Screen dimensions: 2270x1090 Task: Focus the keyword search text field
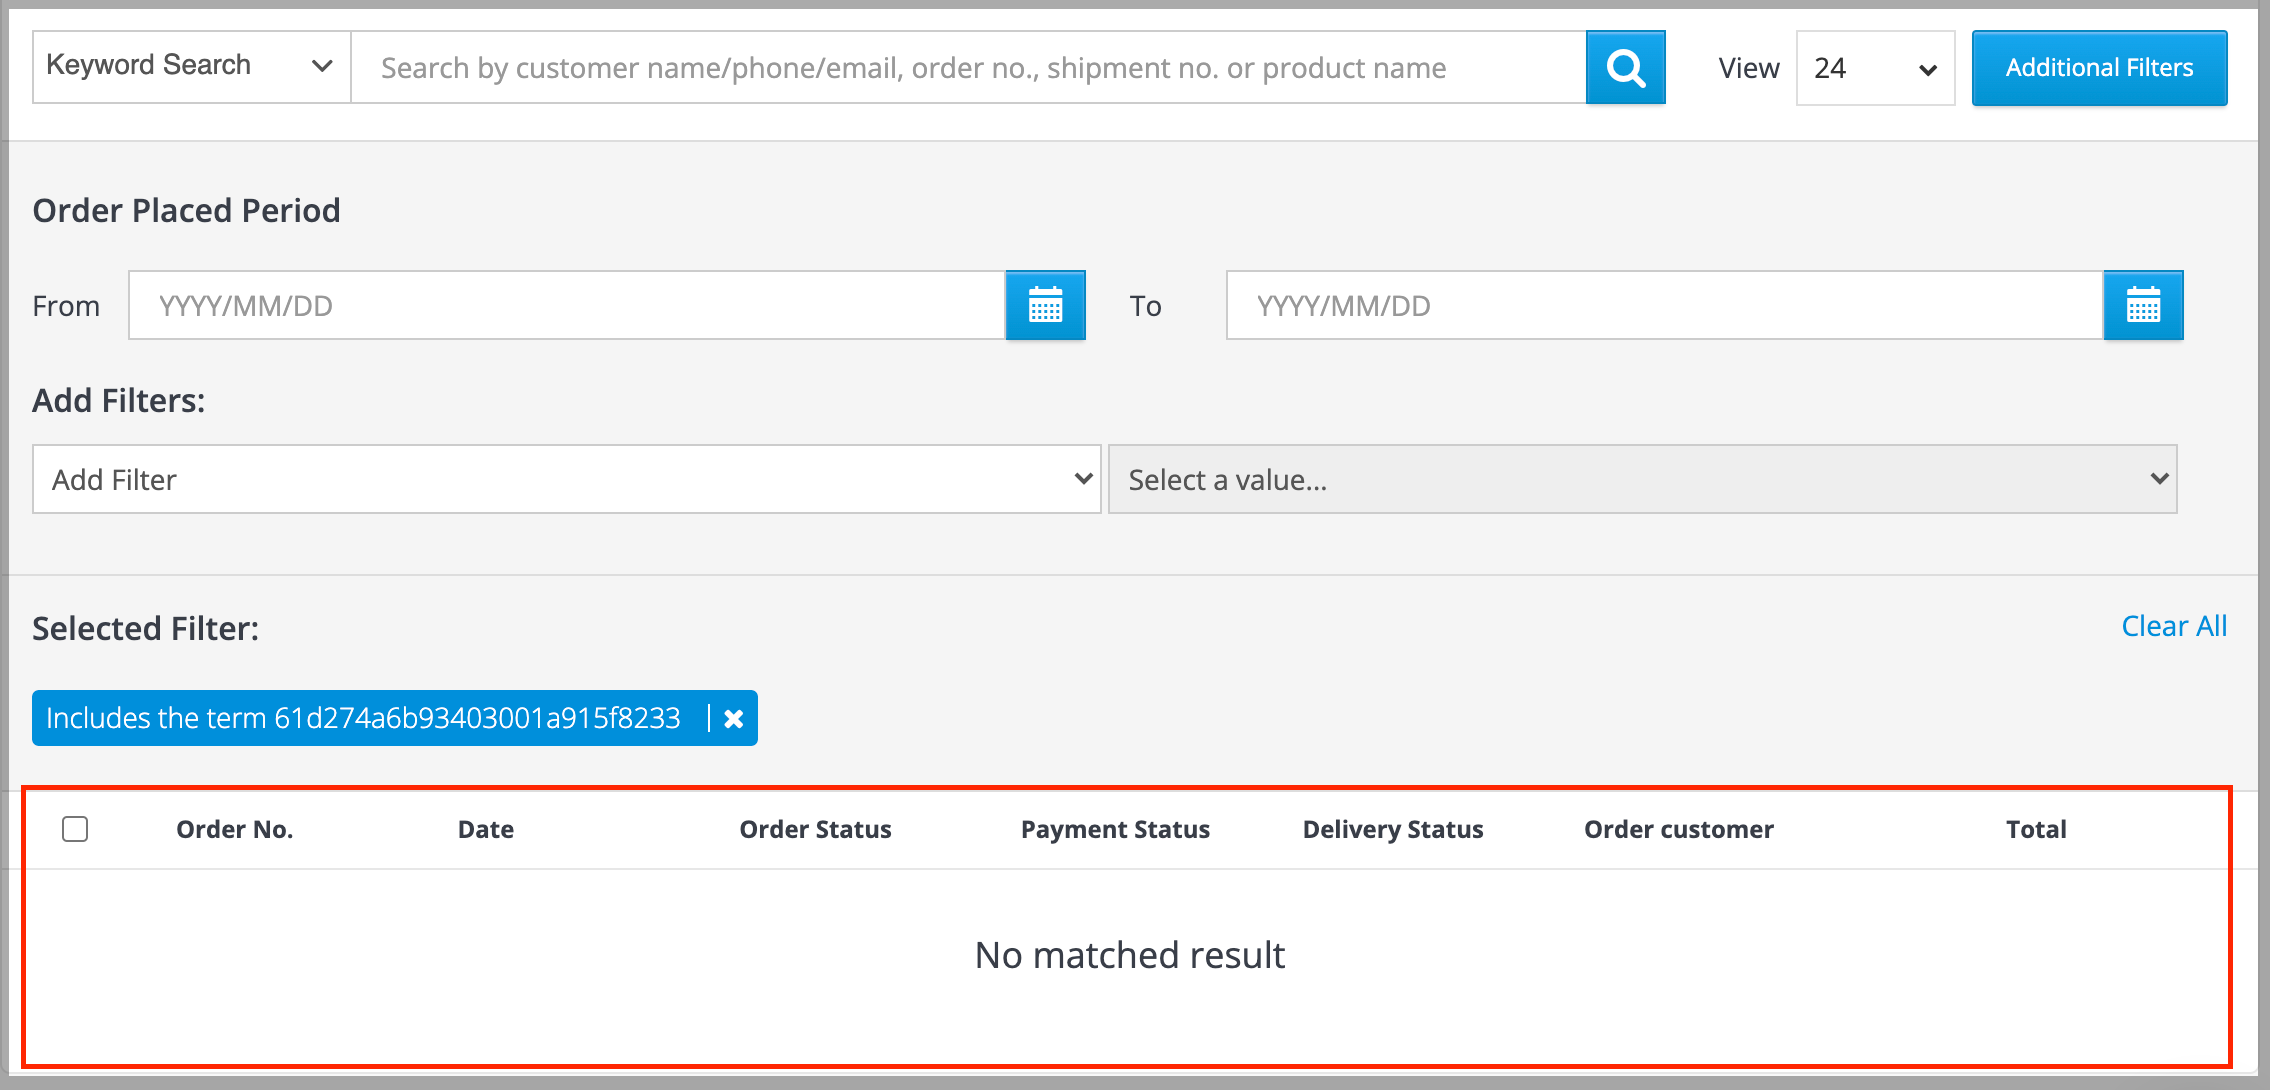click(x=967, y=68)
